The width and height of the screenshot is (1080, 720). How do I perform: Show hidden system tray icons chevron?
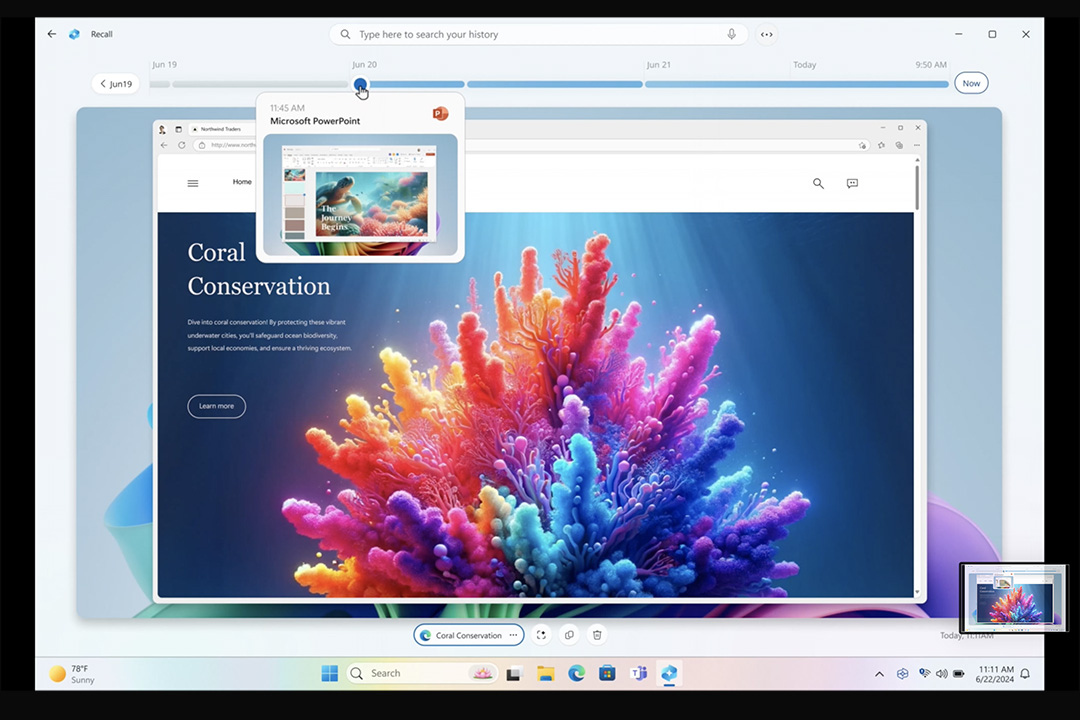click(879, 674)
